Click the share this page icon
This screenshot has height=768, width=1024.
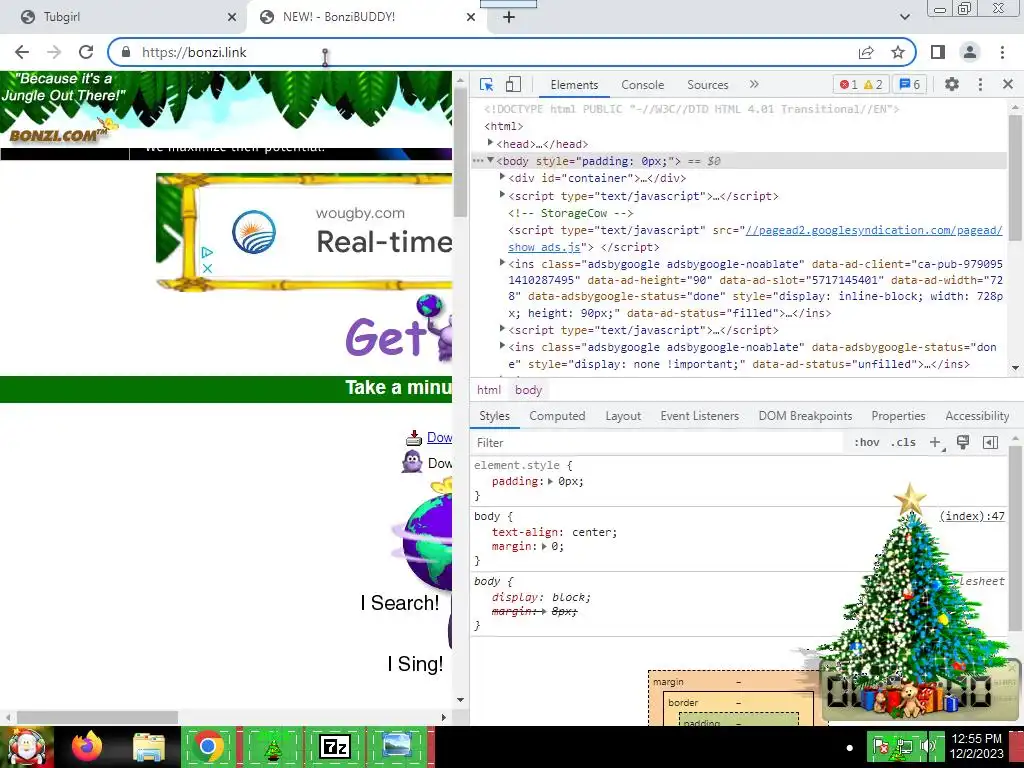(x=866, y=52)
